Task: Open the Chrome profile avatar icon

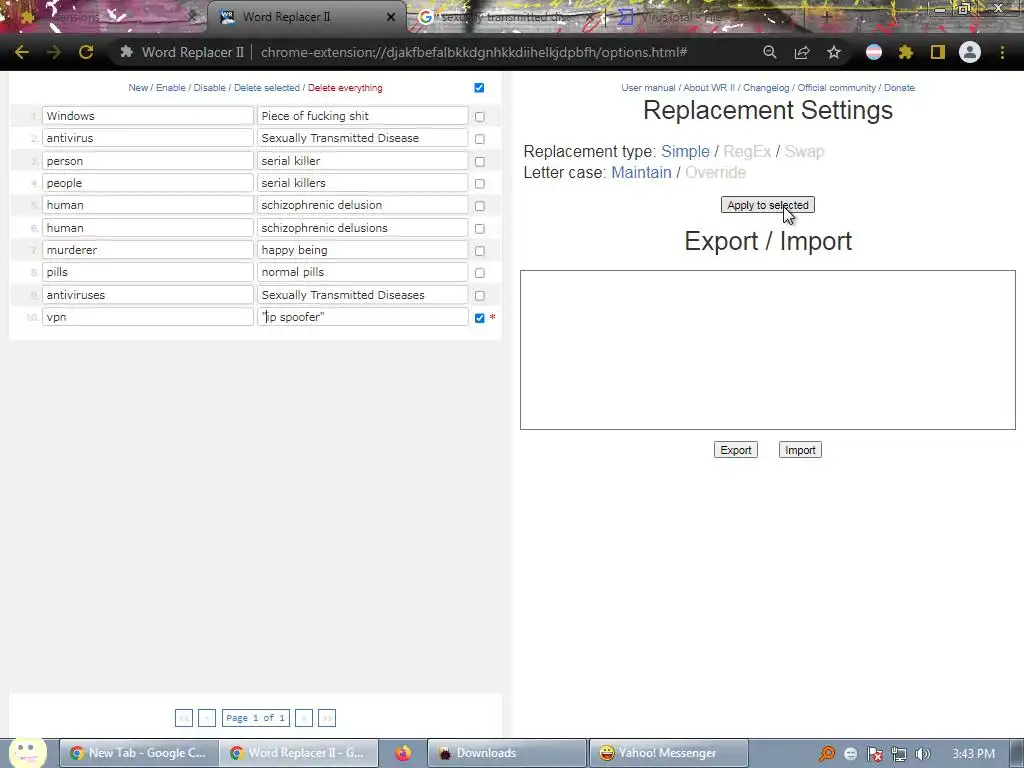Action: [970, 52]
